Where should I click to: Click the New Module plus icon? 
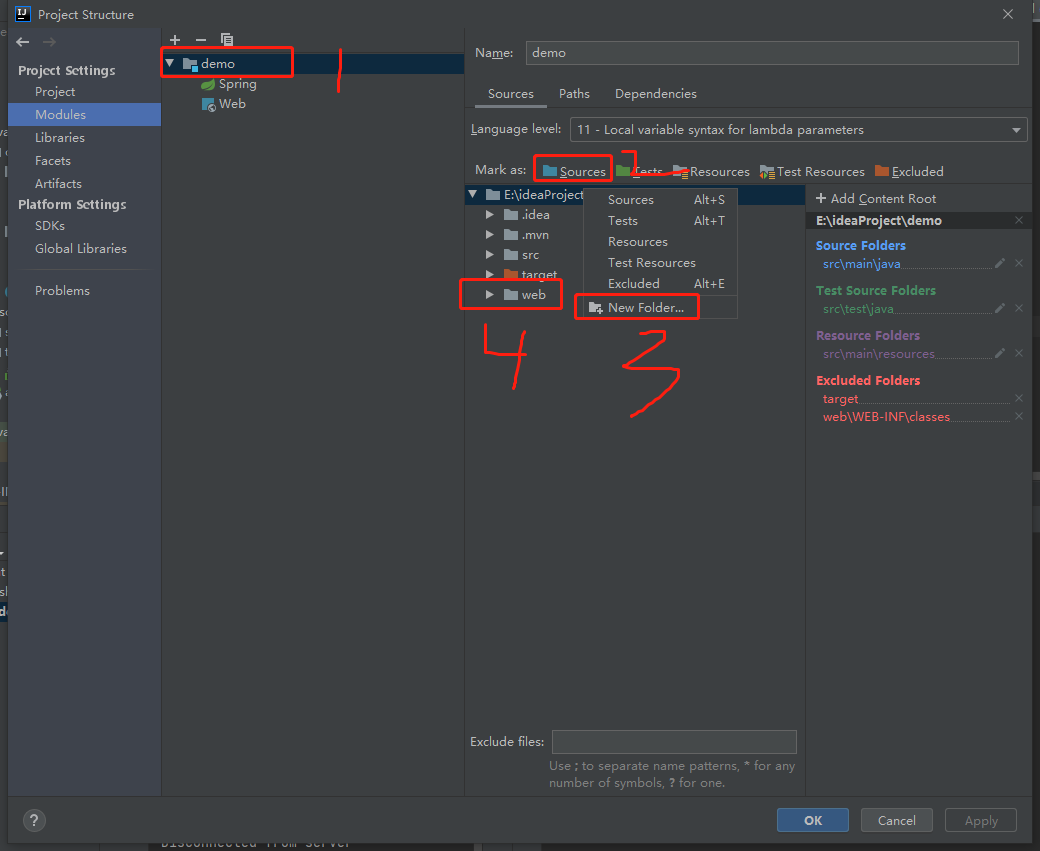174,39
